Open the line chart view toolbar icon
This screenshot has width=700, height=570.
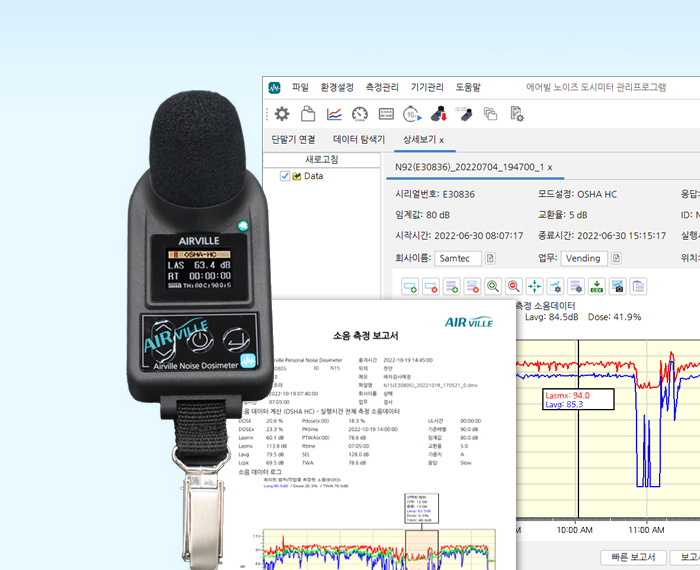[334, 114]
